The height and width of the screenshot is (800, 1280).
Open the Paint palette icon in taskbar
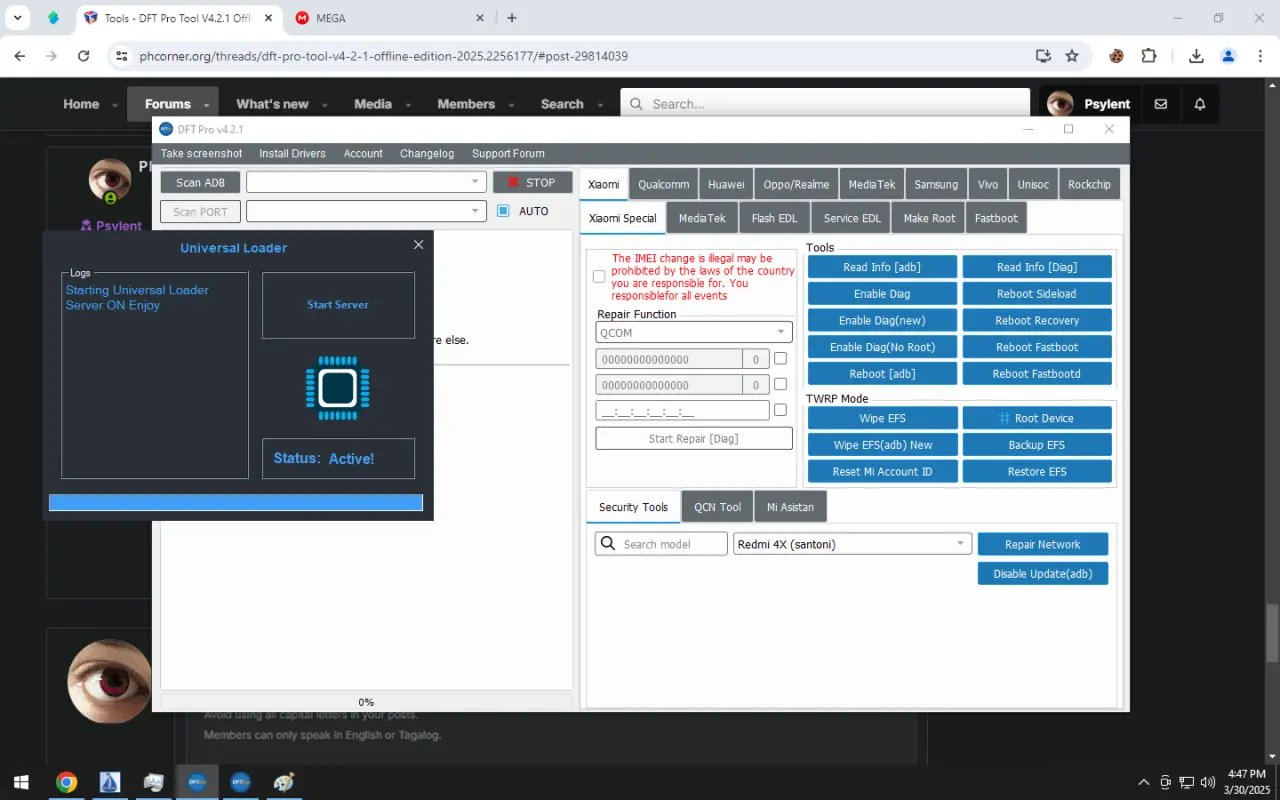pyautogui.click(x=284, y=782)
